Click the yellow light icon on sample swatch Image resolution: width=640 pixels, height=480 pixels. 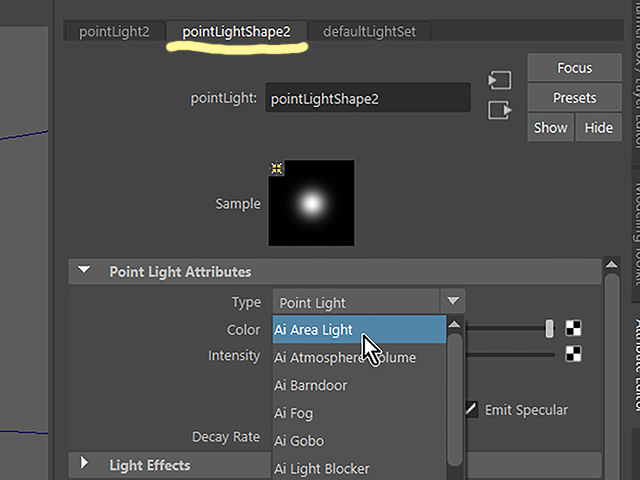(277, 168)
